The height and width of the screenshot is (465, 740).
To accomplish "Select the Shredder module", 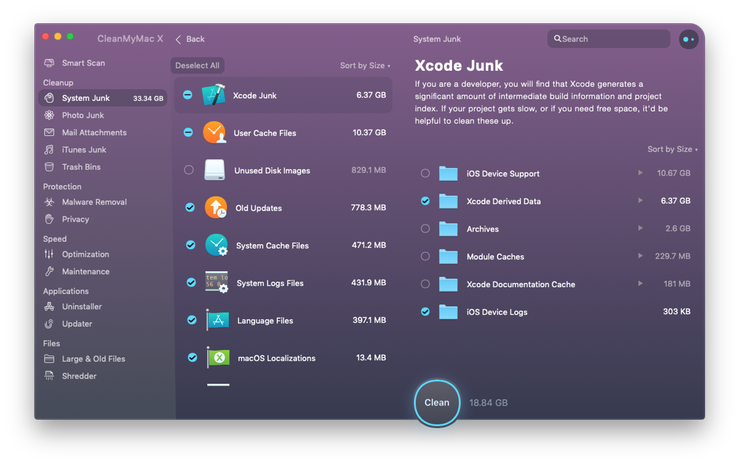I will tap(102, 376).
